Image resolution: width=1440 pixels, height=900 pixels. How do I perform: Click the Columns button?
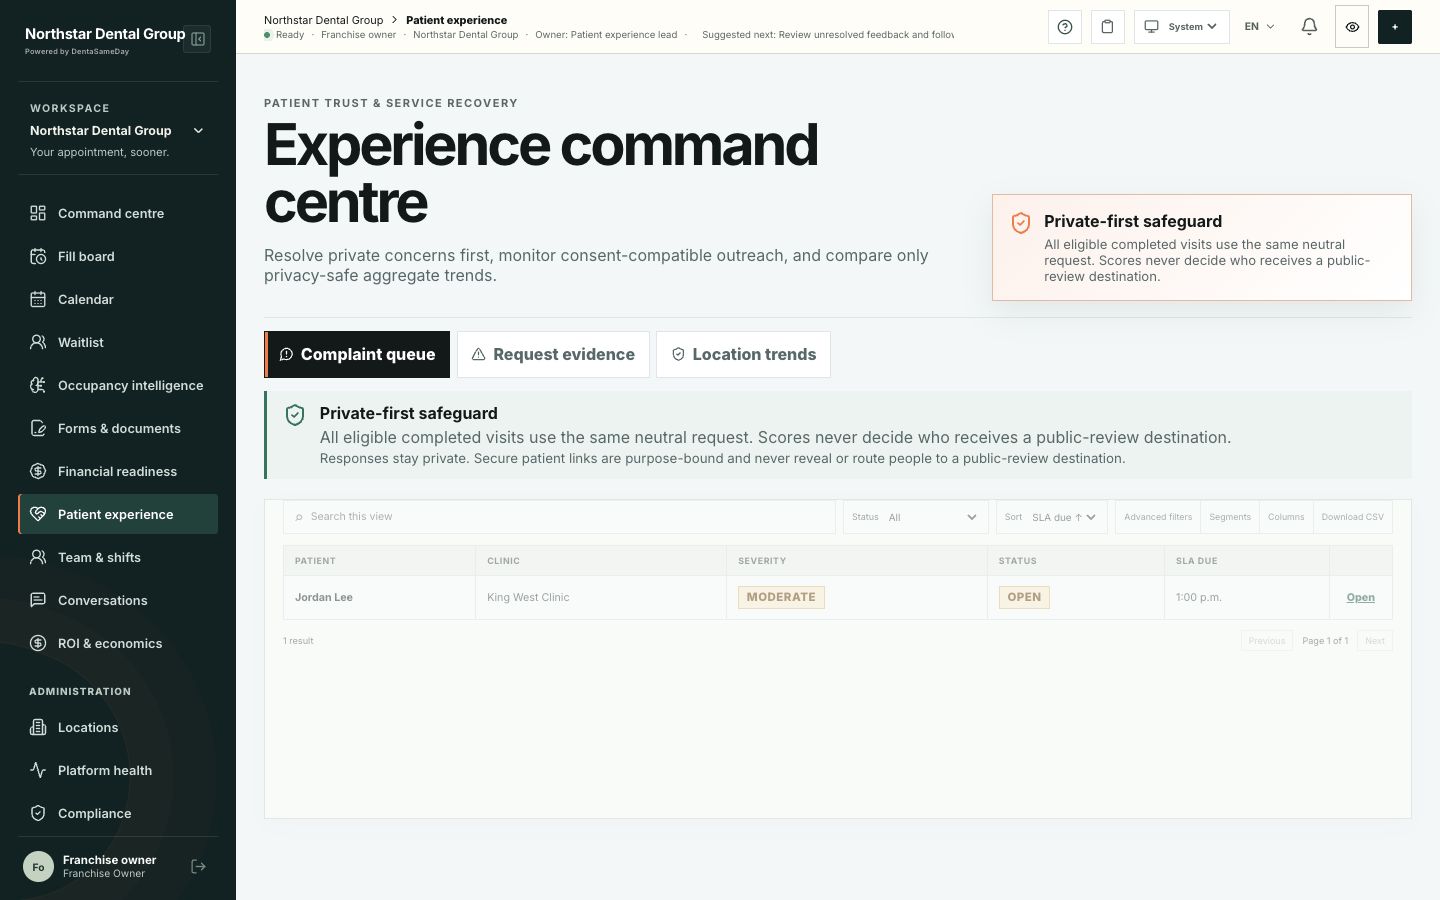[1286, 517]
